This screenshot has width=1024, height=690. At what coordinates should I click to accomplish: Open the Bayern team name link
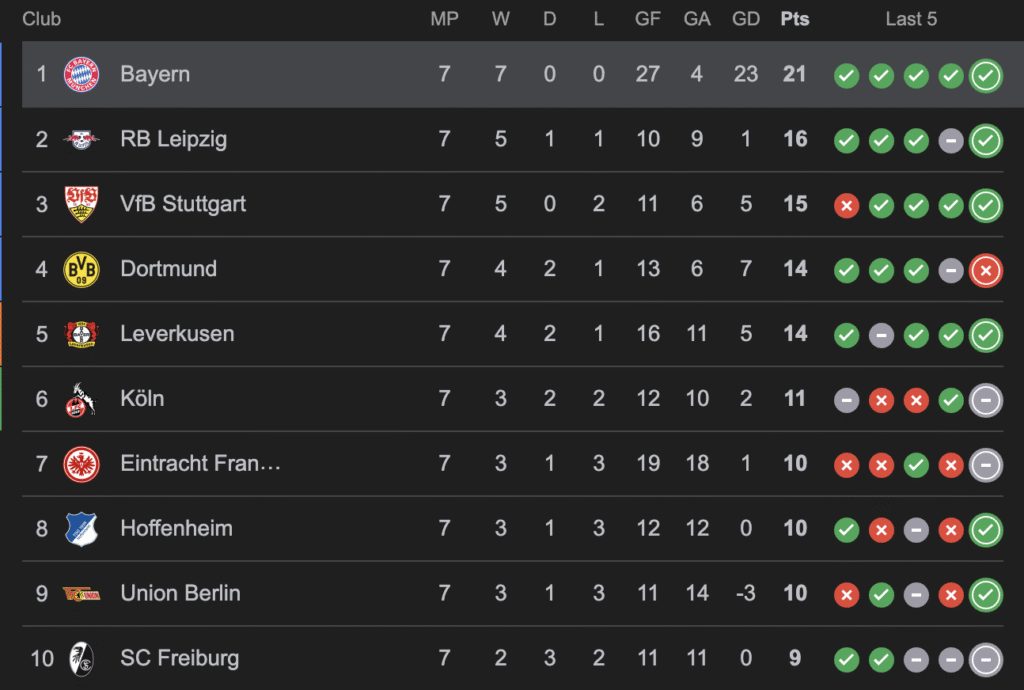(x=155, y=74)
